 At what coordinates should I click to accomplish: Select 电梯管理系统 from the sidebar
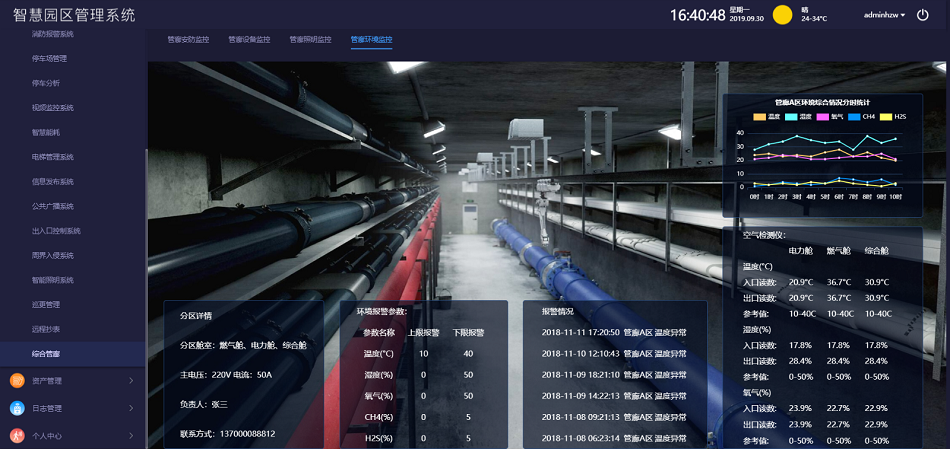click(53, 156)
